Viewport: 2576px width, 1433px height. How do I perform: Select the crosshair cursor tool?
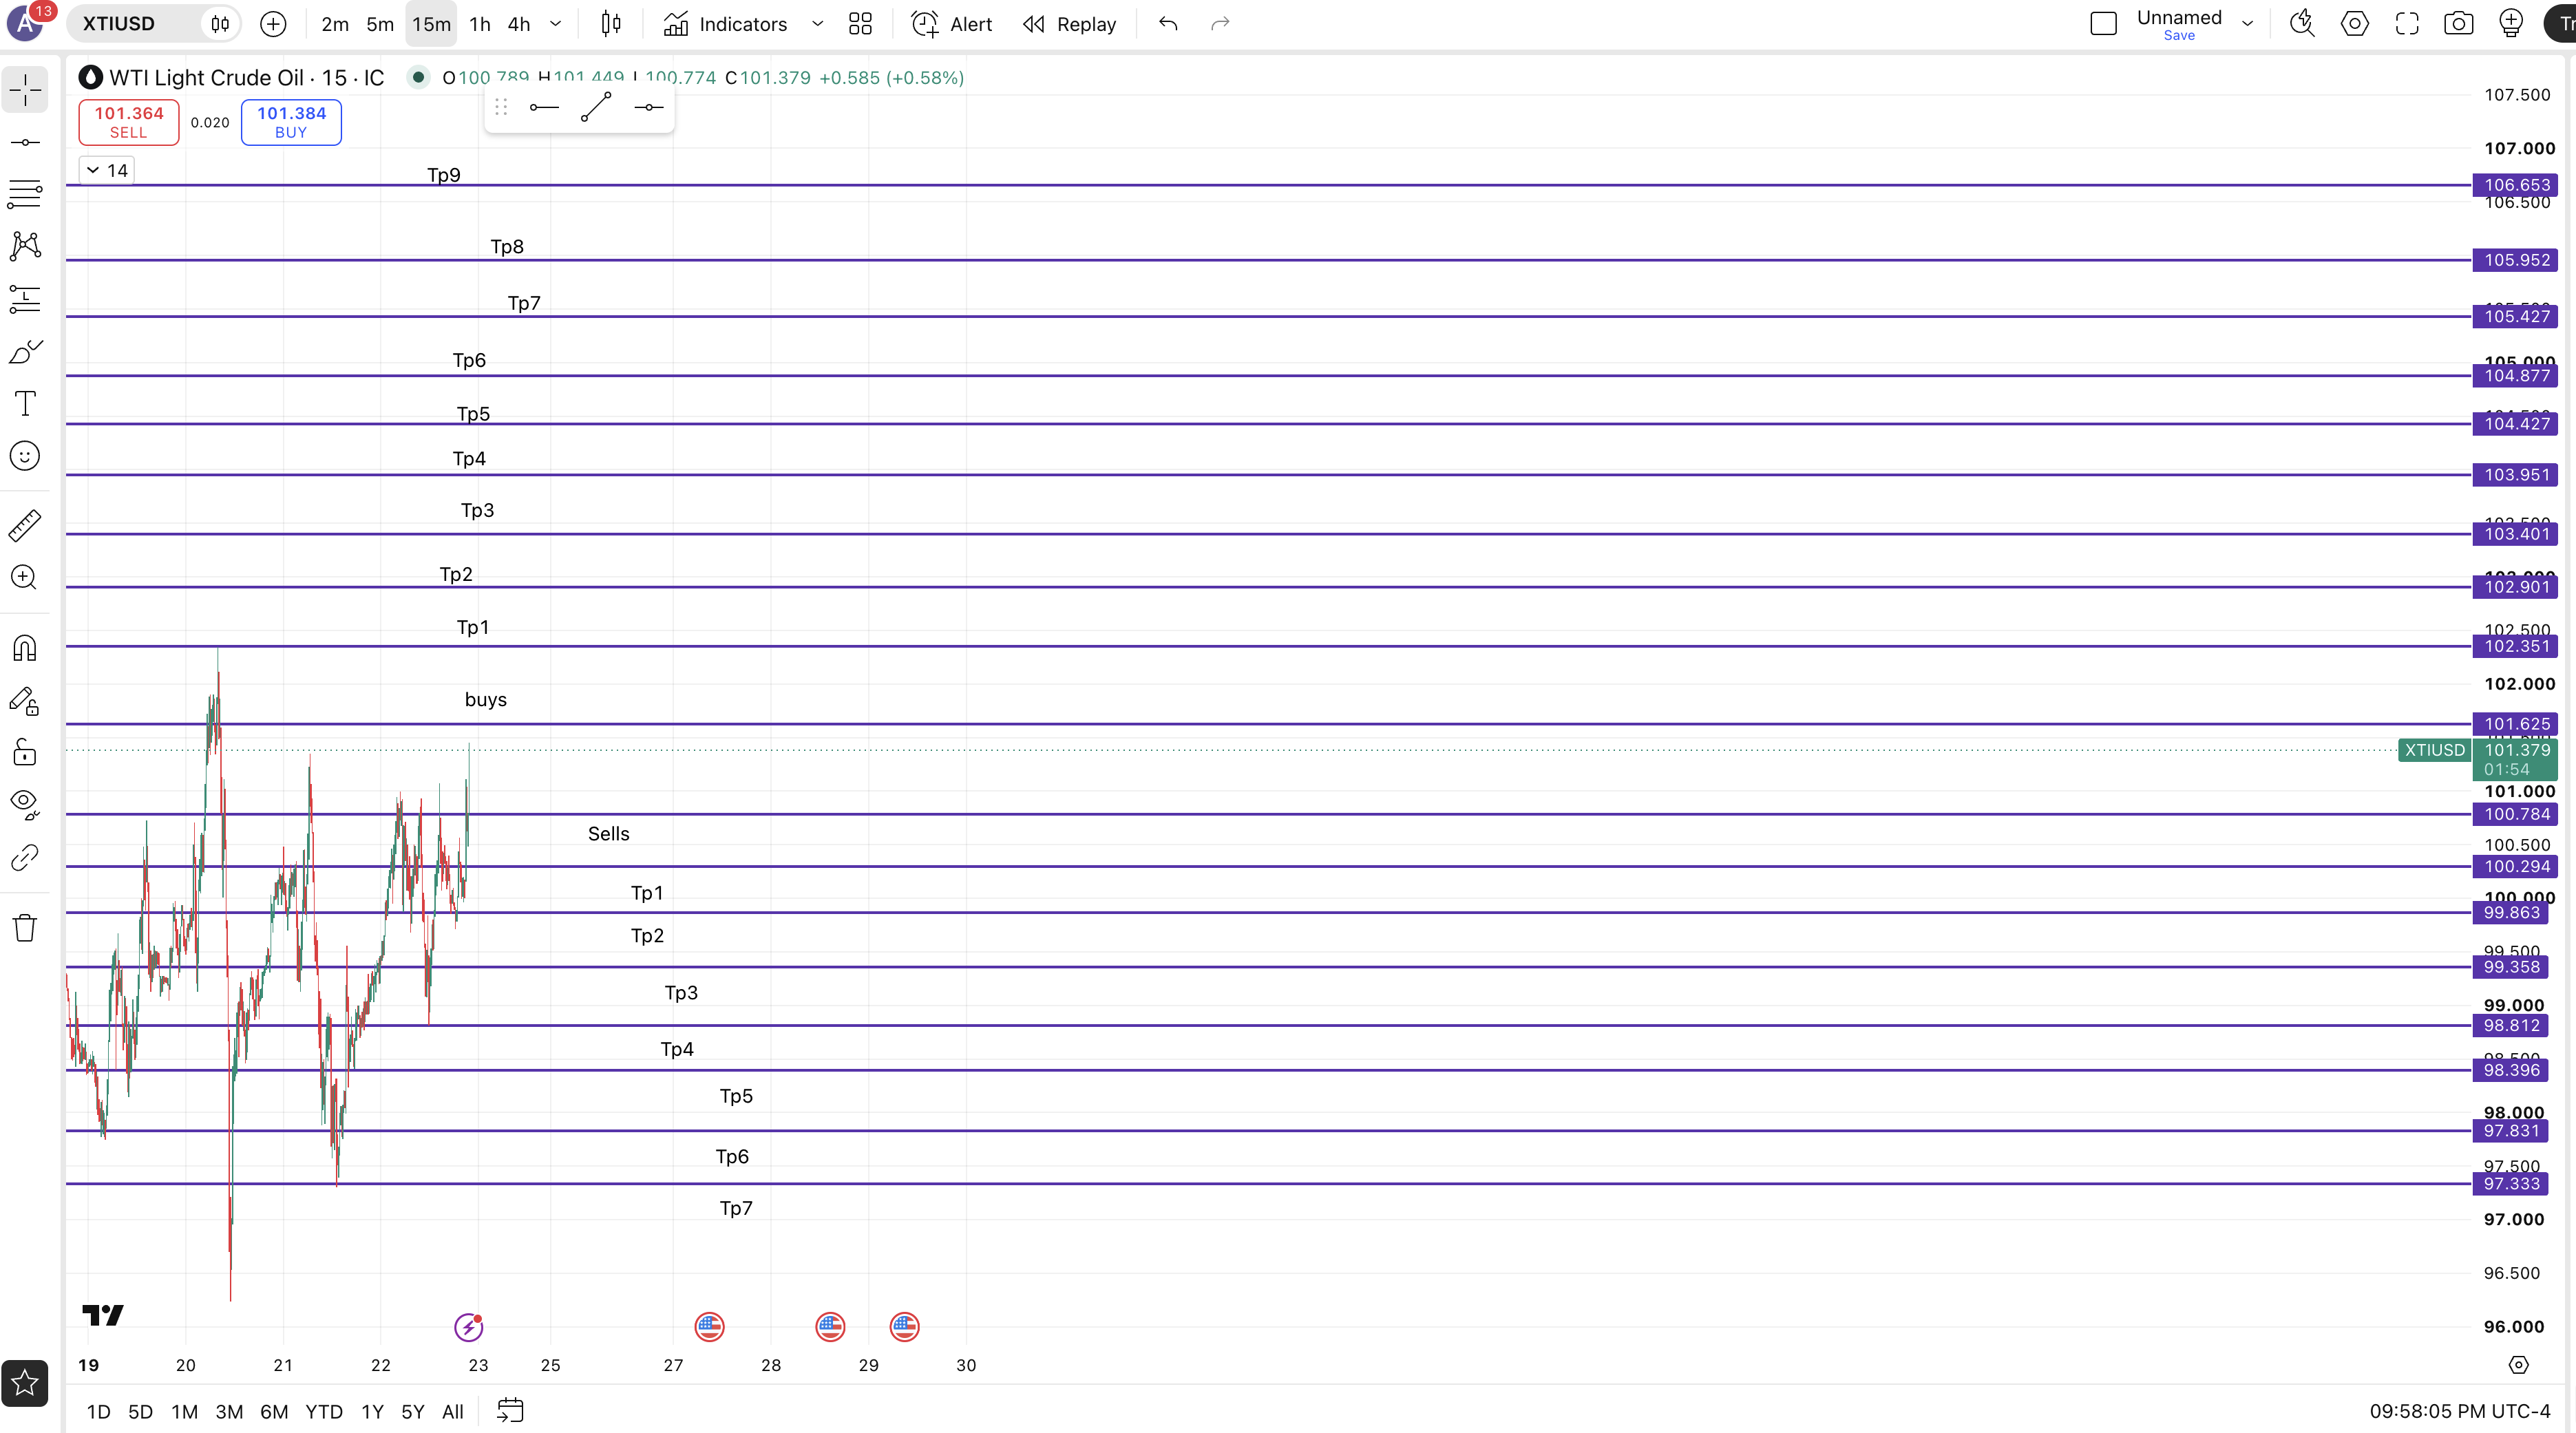25,90
